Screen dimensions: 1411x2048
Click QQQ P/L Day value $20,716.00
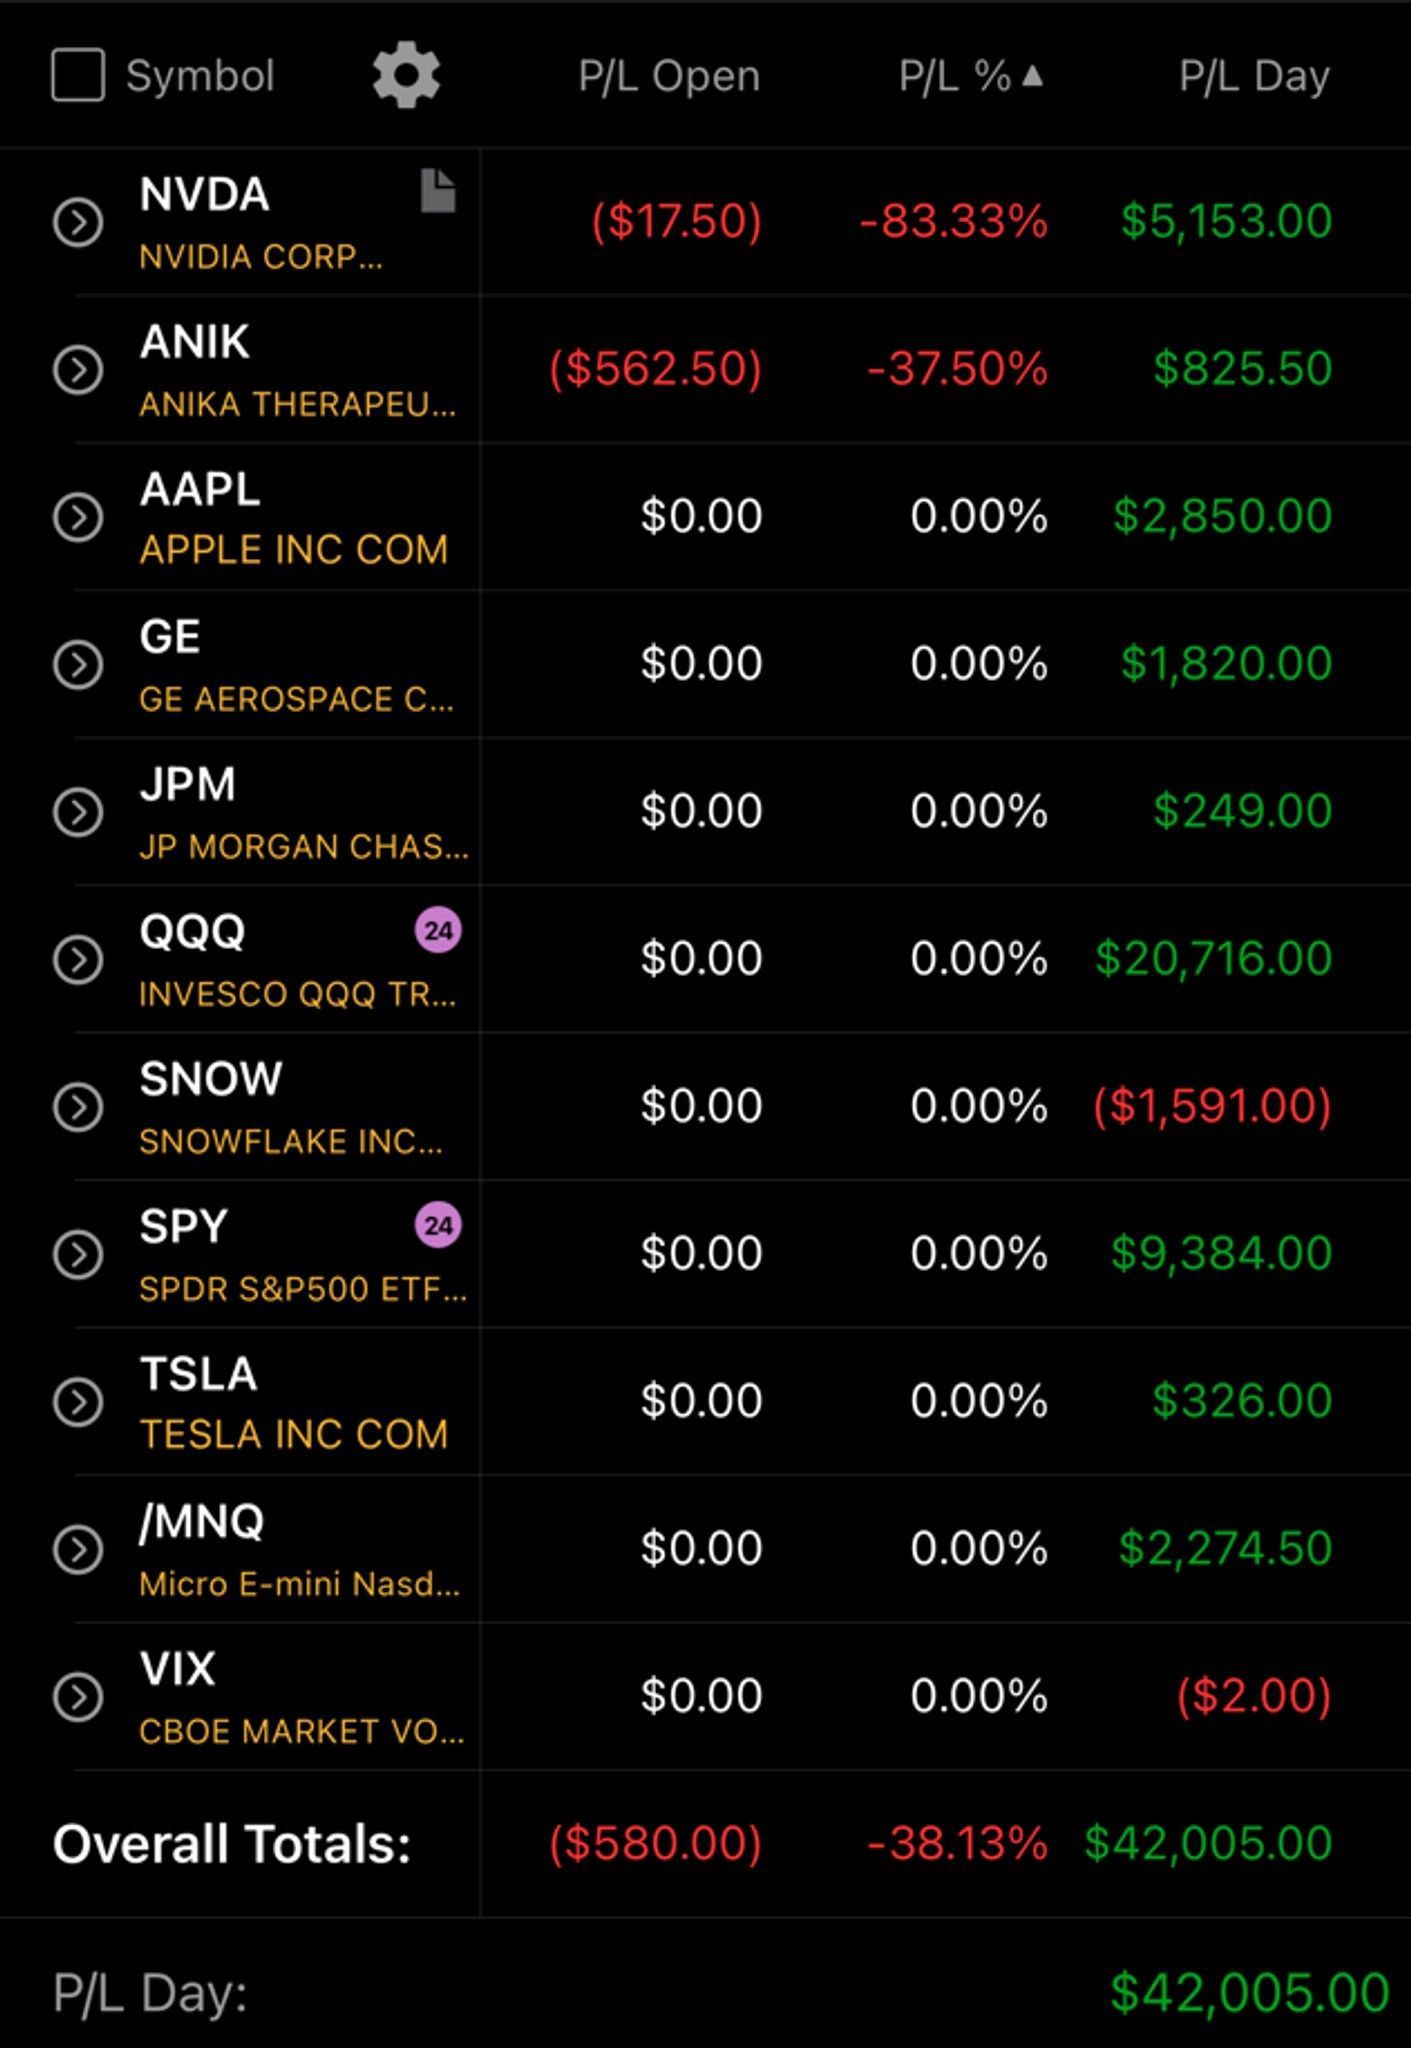tap(1213, 958)
